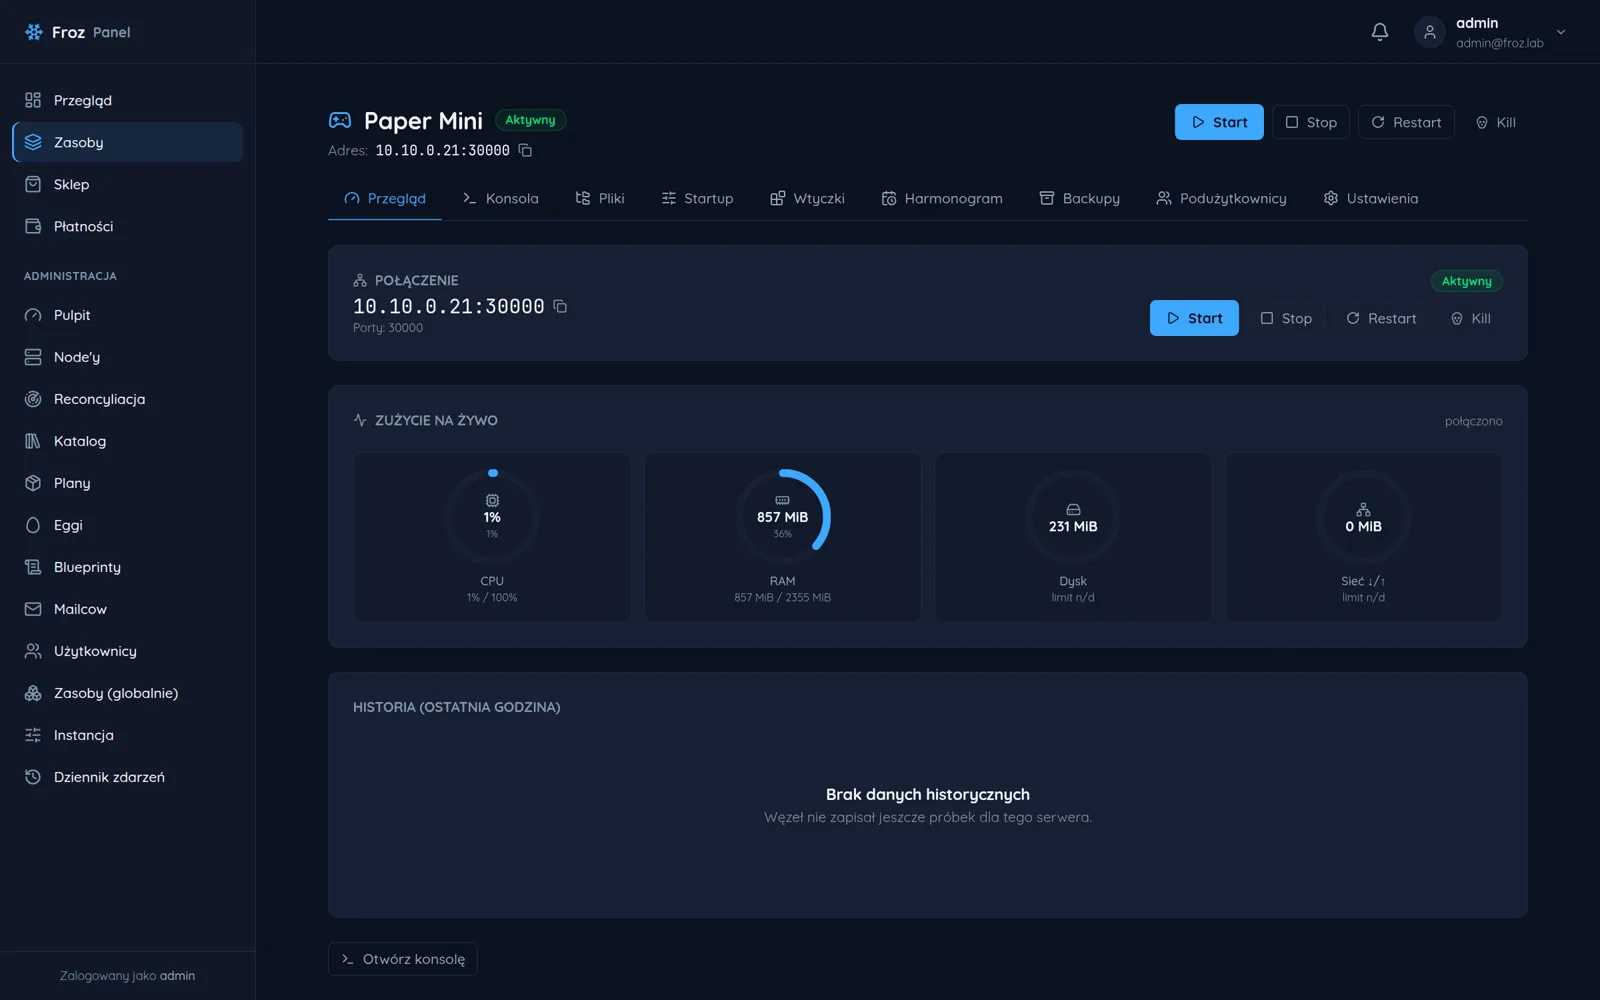This screenshot has height=1000, width=1600.
Task: Click Kill in the Połączenie card
Action: (x=1471, y=318)
